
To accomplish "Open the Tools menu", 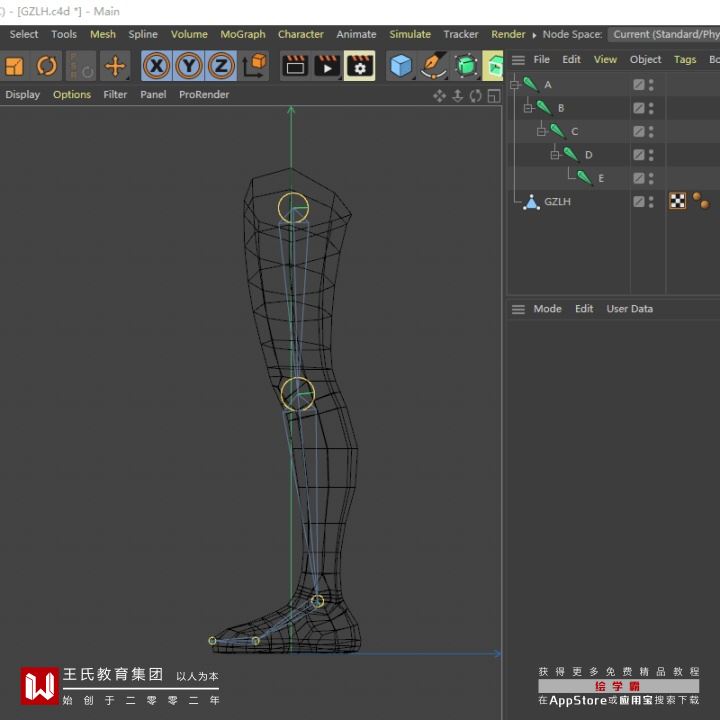I will click(x=64, y=34).
